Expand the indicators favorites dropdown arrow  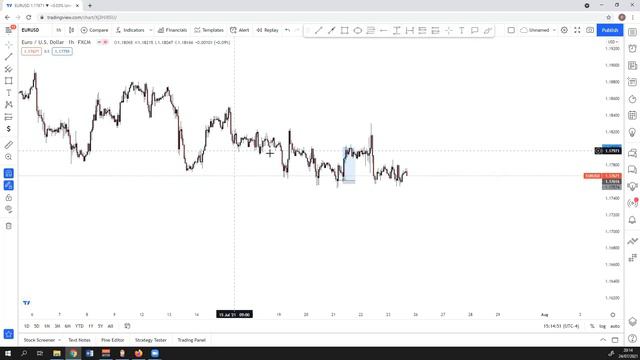click(x=151, y=30)
